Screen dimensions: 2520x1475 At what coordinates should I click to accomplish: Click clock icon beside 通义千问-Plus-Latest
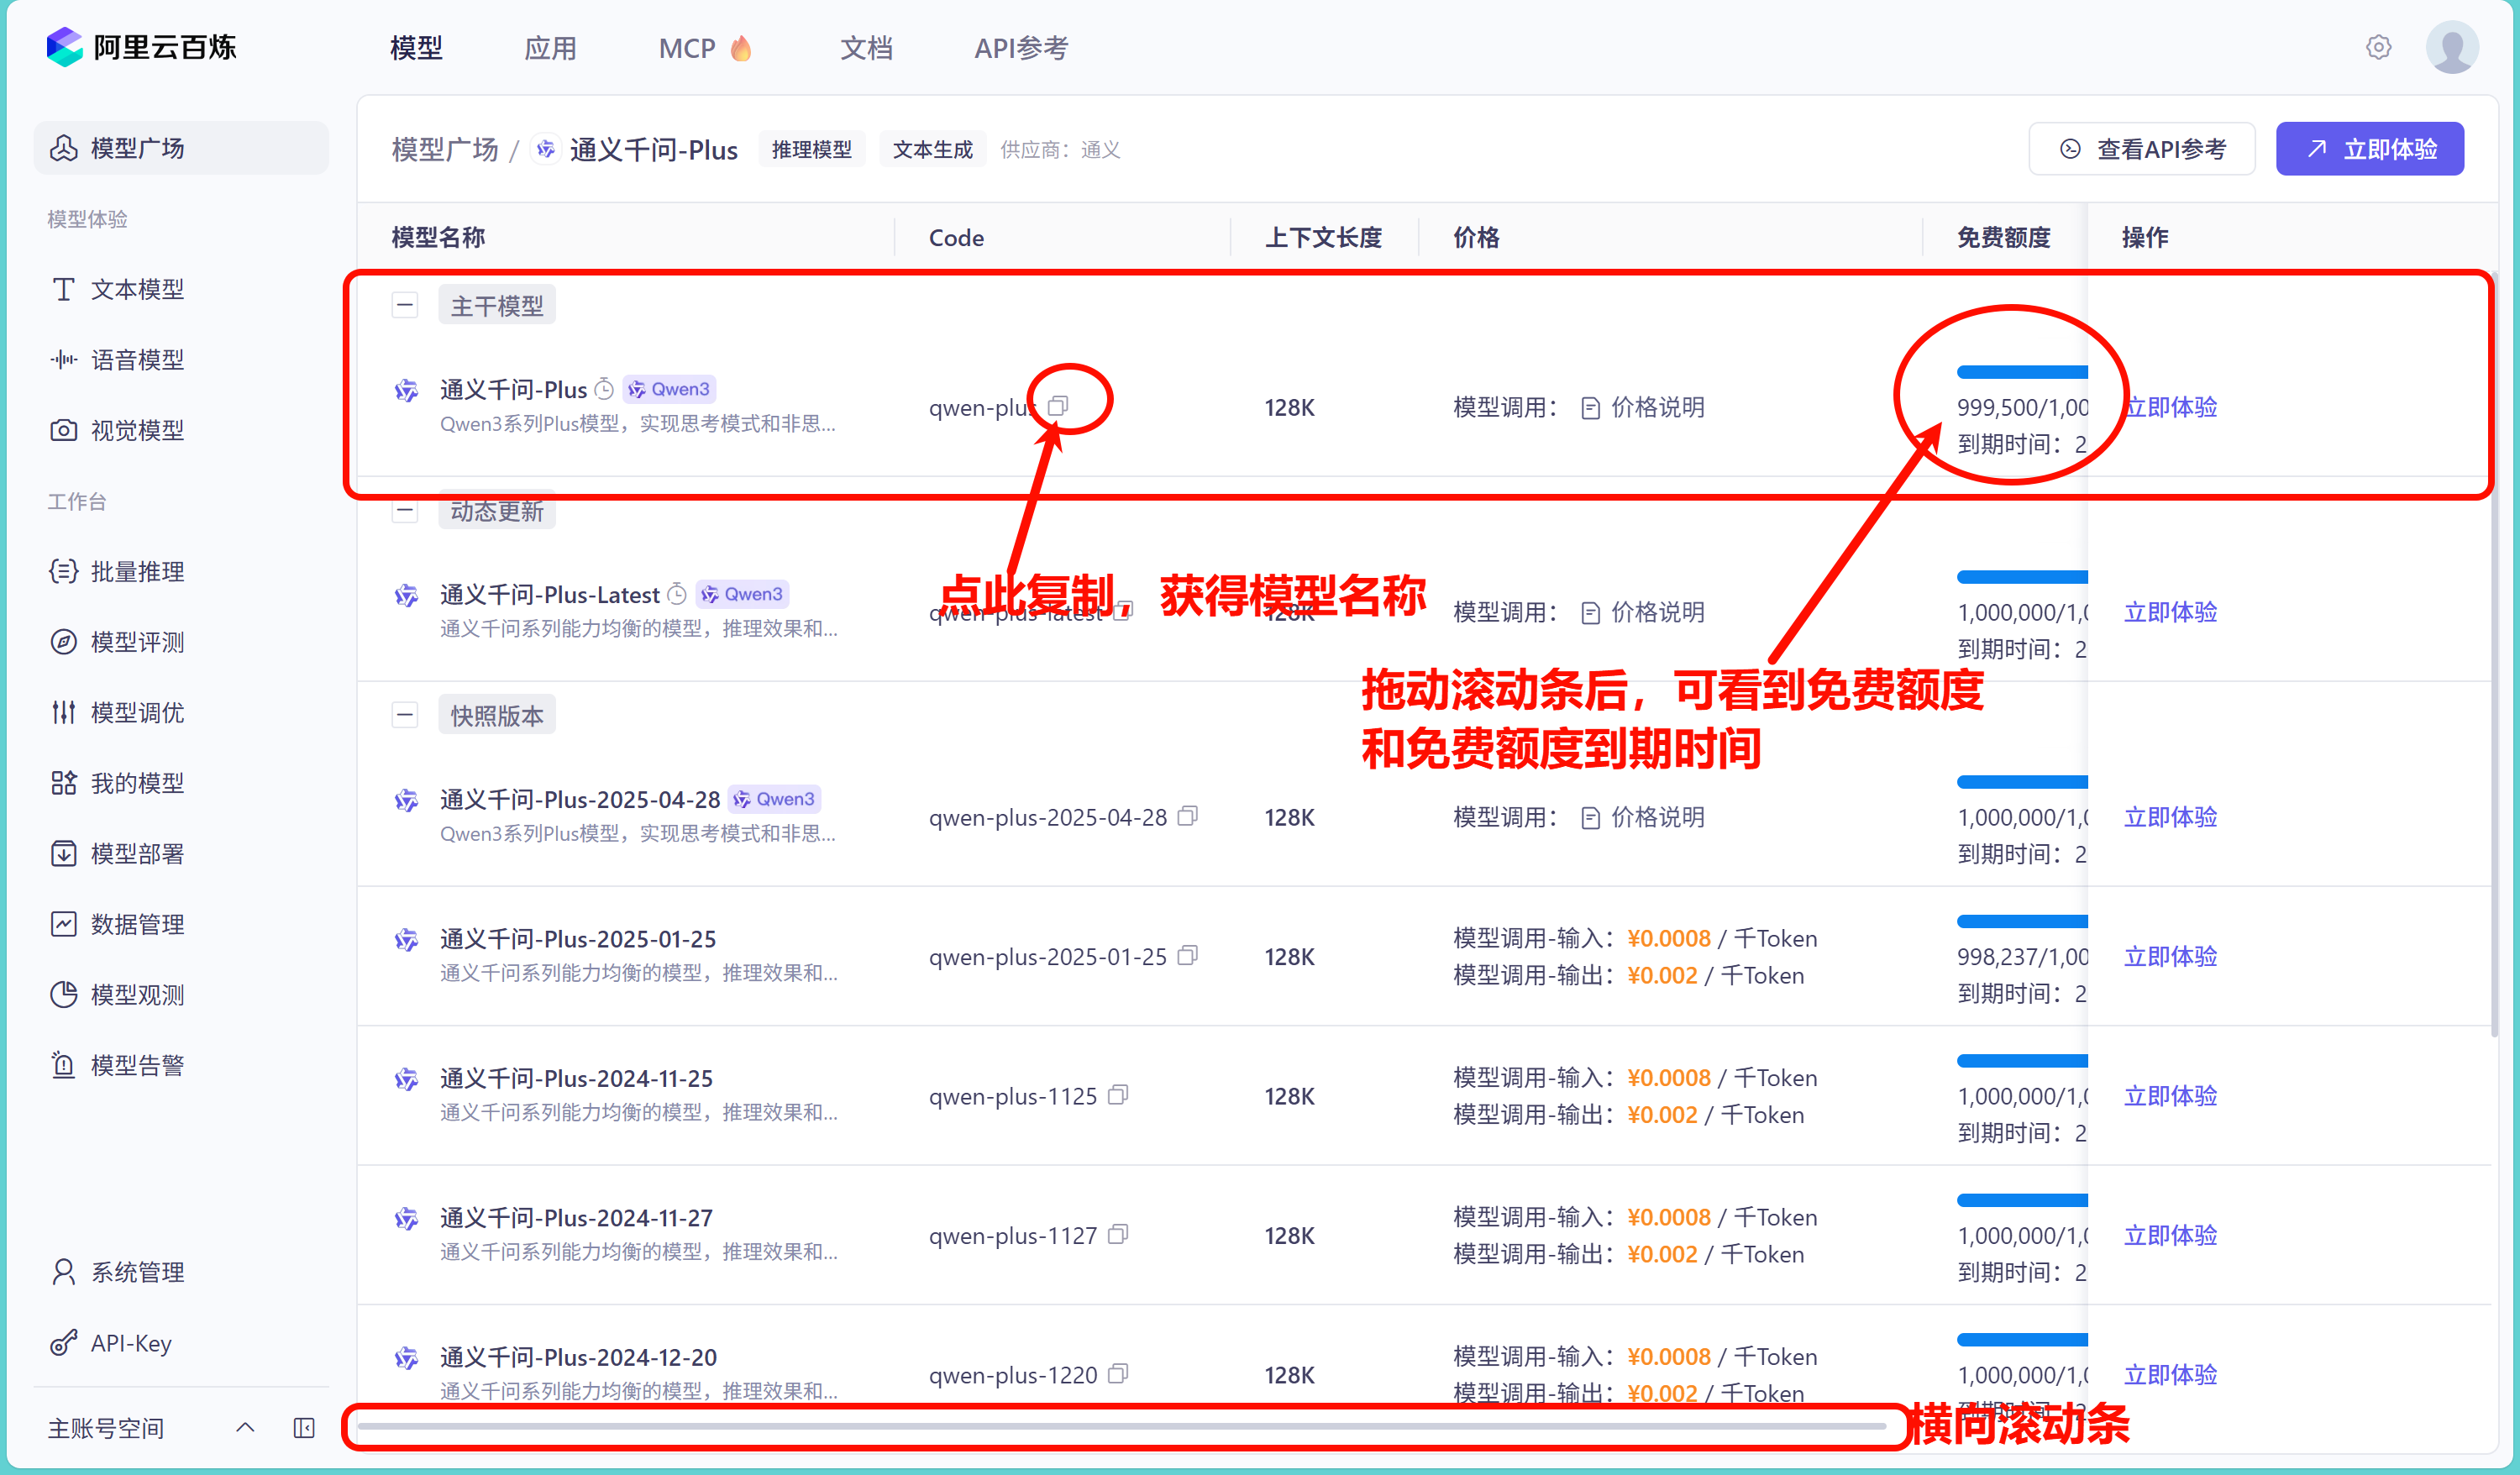tap(677, 595)
